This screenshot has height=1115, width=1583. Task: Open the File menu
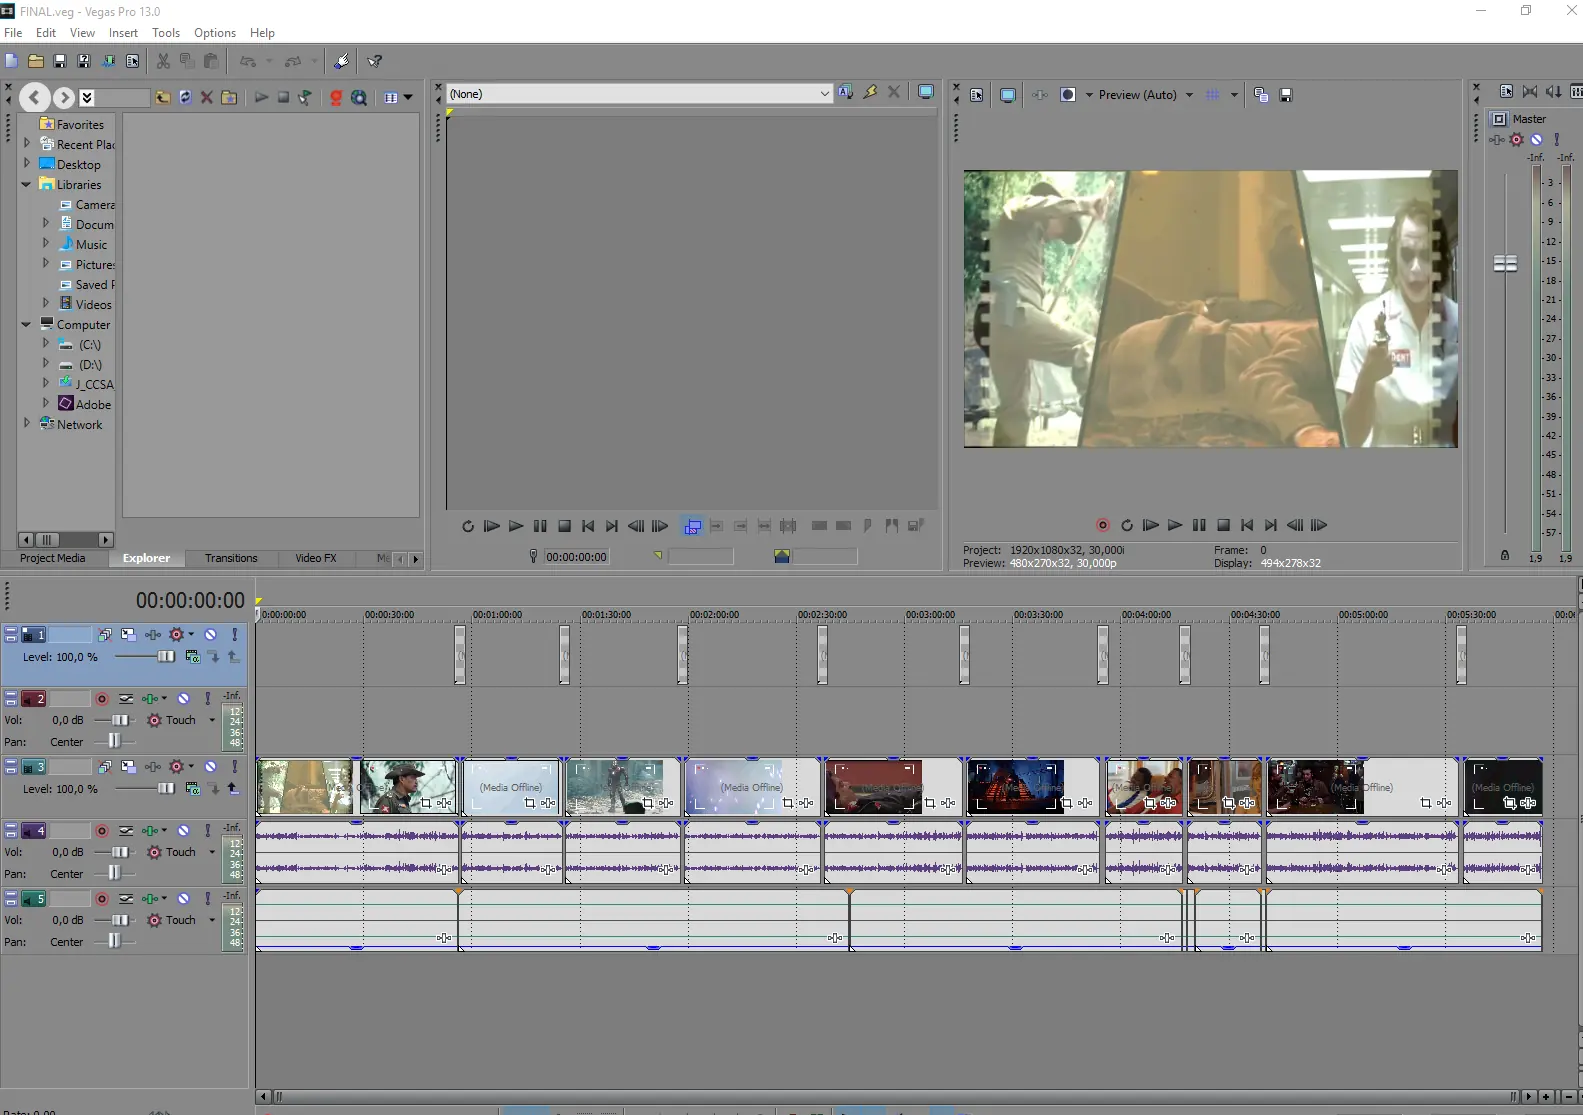tap(13, 32)
